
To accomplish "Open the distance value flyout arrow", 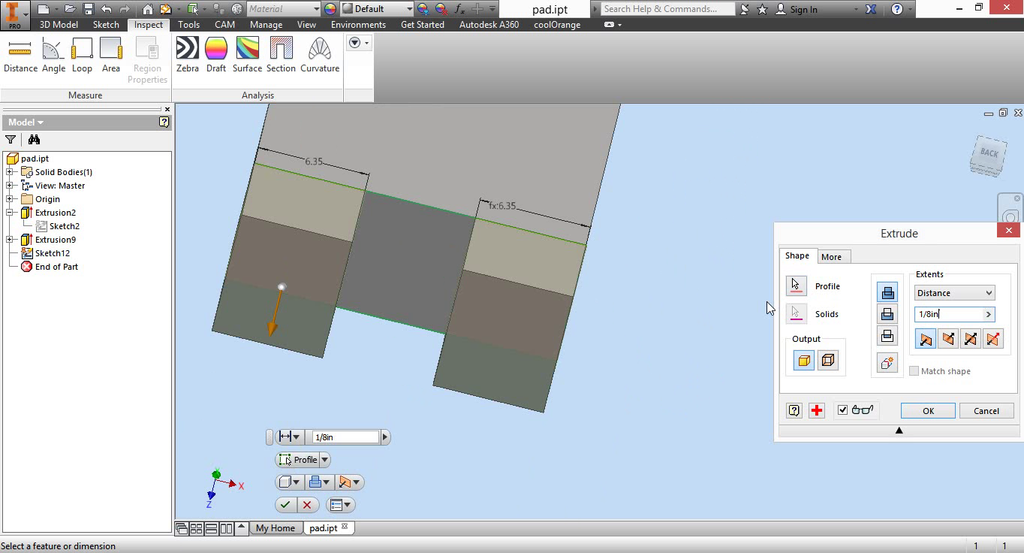I will coord(989,314).
